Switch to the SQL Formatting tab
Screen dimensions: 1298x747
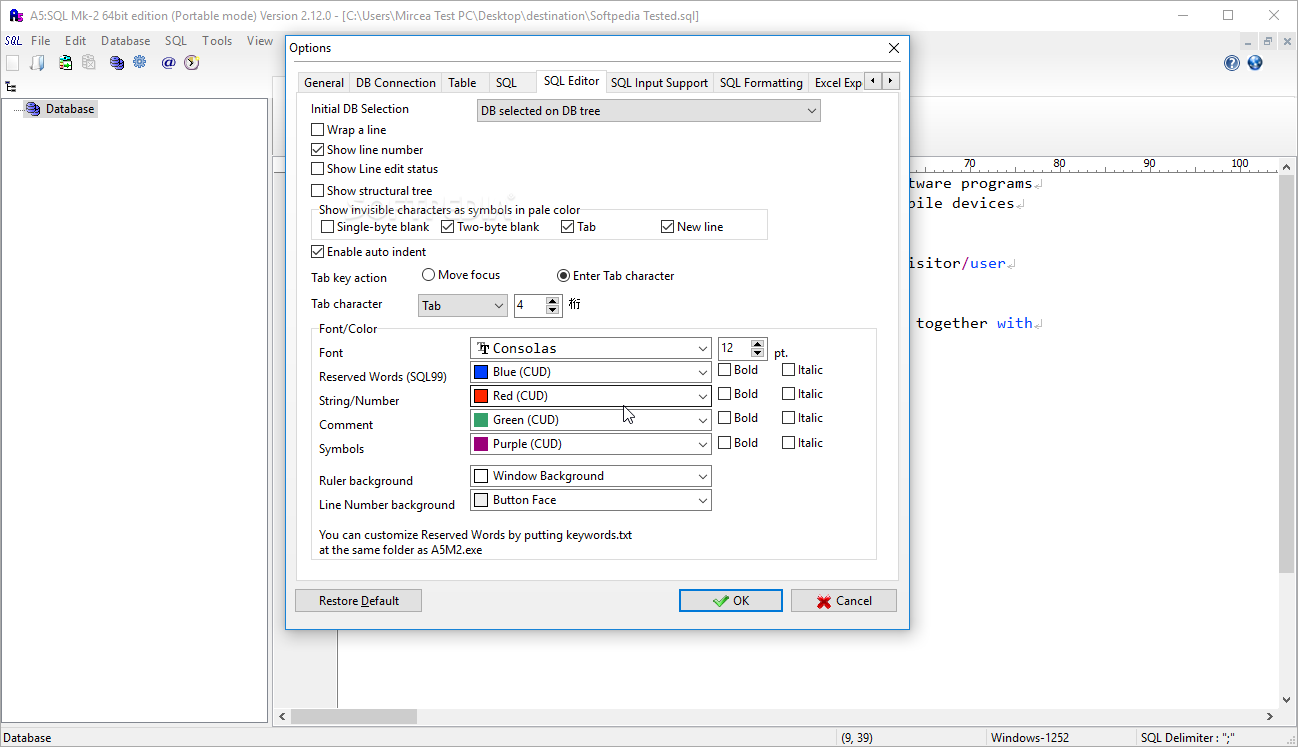pyautogui.click(x=761, y=83)
